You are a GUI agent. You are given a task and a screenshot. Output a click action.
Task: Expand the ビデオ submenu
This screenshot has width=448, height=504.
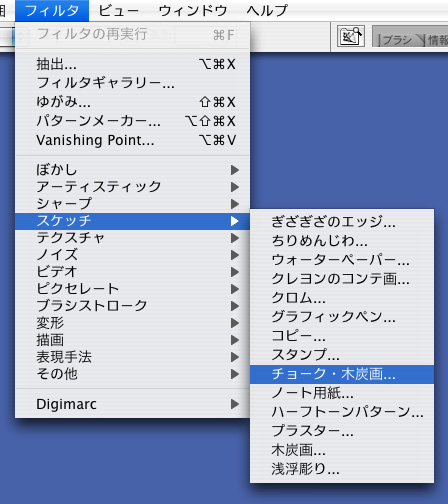pyautogui.click(x=132, y=272)
